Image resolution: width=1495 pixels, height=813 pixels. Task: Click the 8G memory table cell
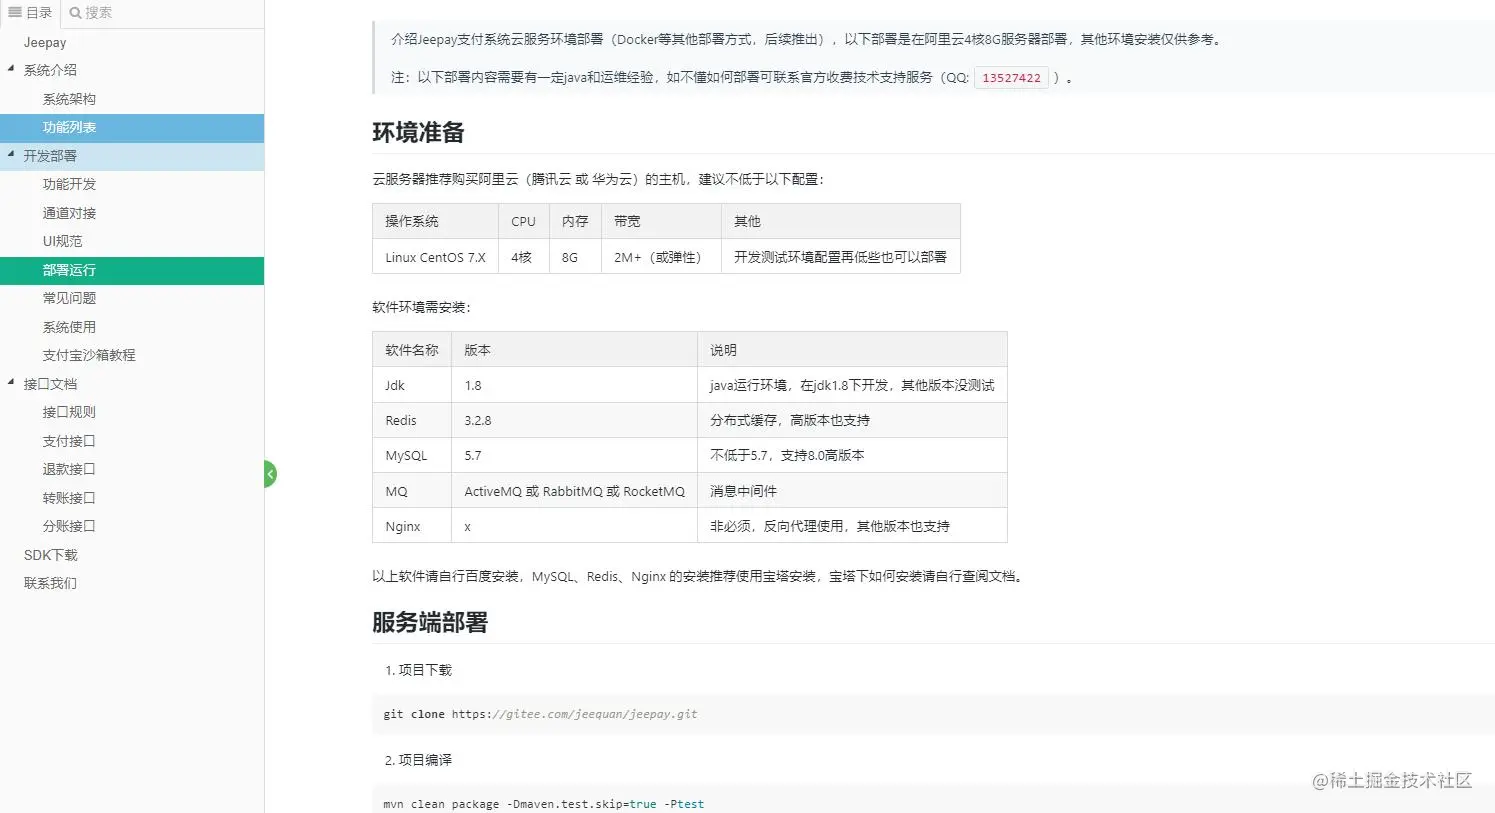pos(575,257)
